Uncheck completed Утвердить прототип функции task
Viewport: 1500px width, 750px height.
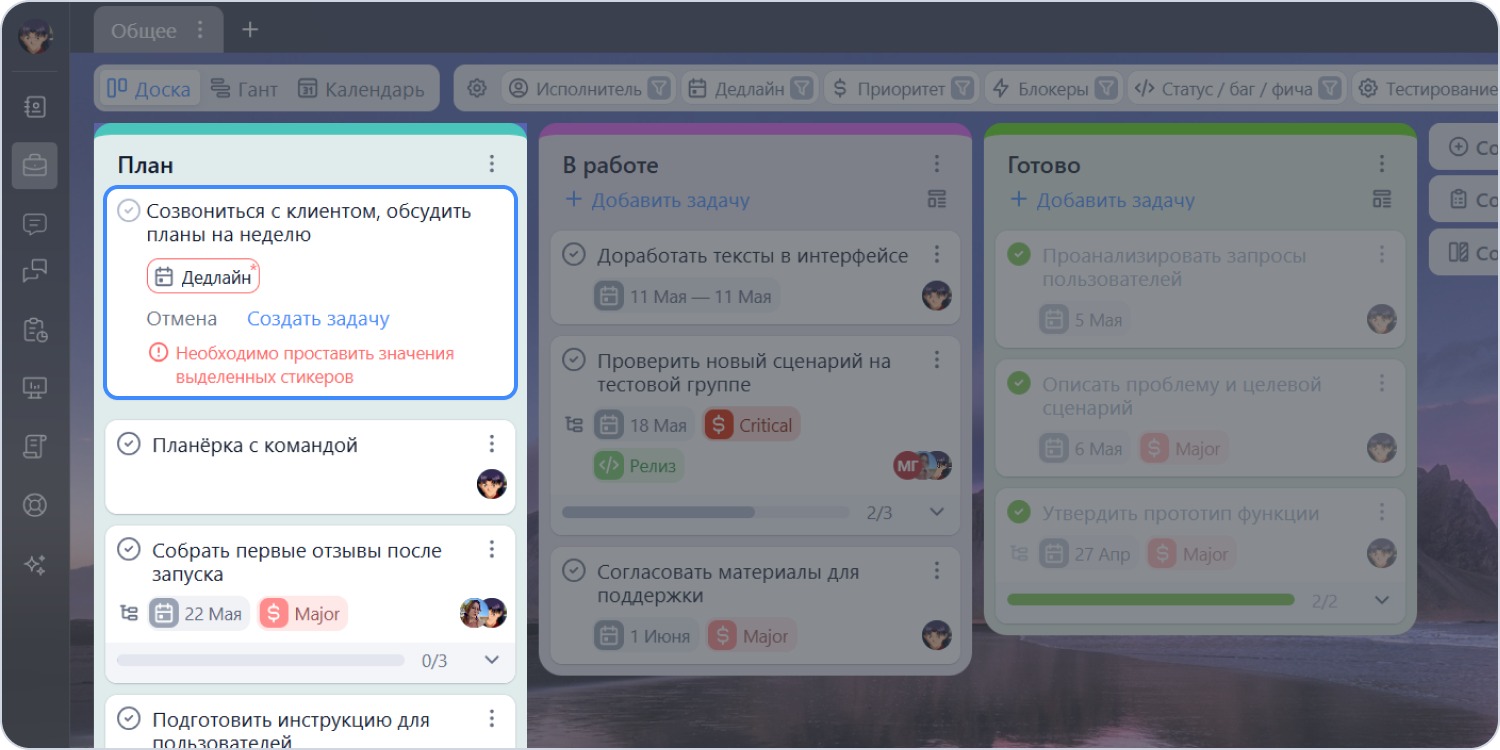[1019, 512]
